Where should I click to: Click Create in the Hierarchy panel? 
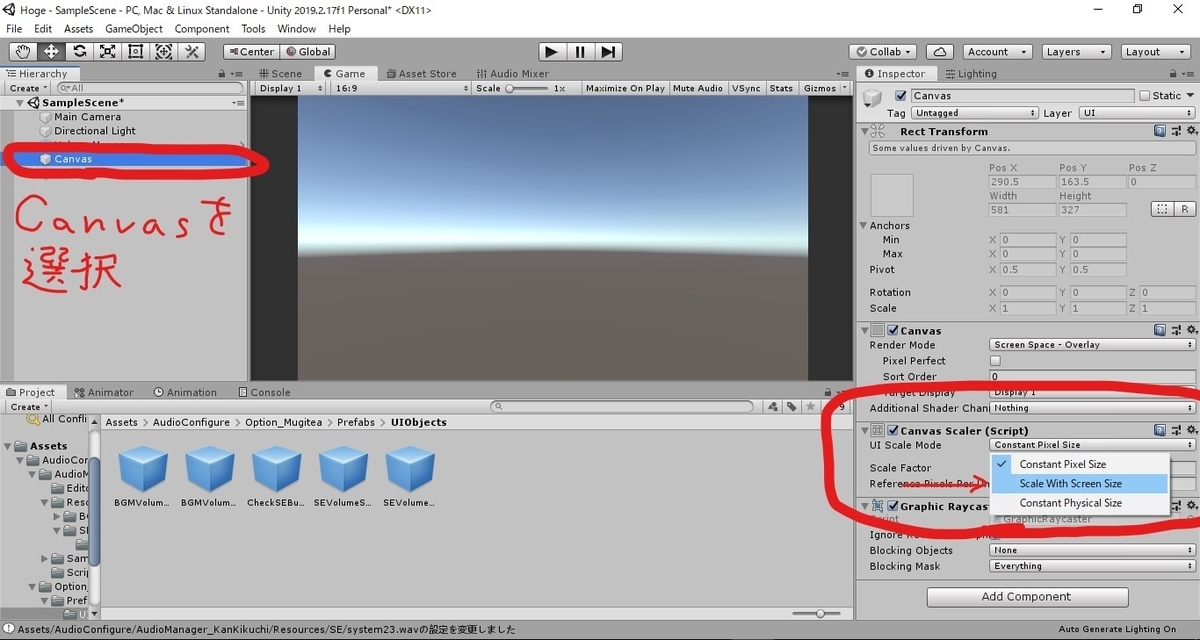tap(25, 88)
